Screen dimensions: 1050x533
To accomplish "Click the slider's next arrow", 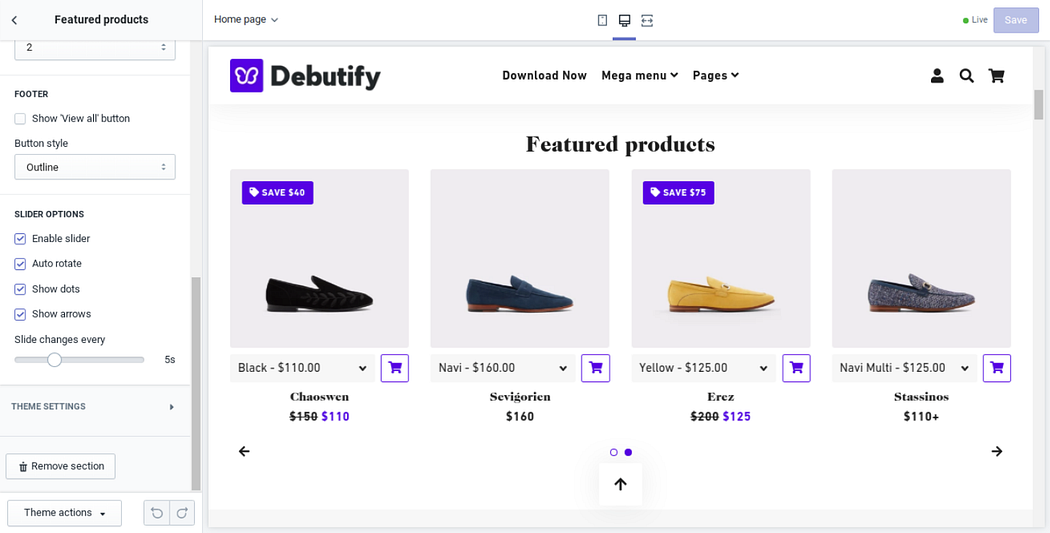I will click(997, 451).
